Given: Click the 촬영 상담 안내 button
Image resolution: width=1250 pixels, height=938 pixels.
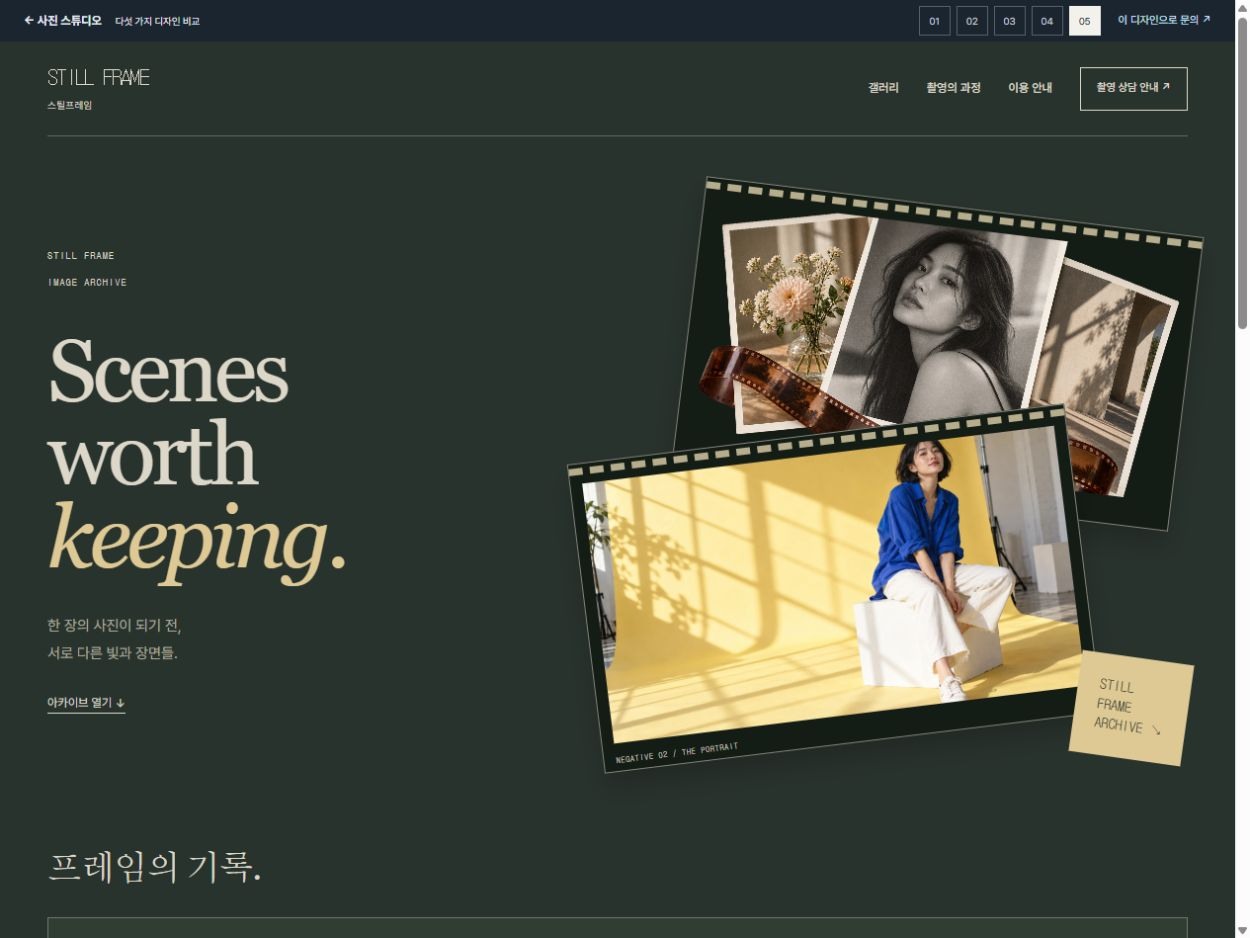Looking at the screenshot, I should tap(1134, 88).
